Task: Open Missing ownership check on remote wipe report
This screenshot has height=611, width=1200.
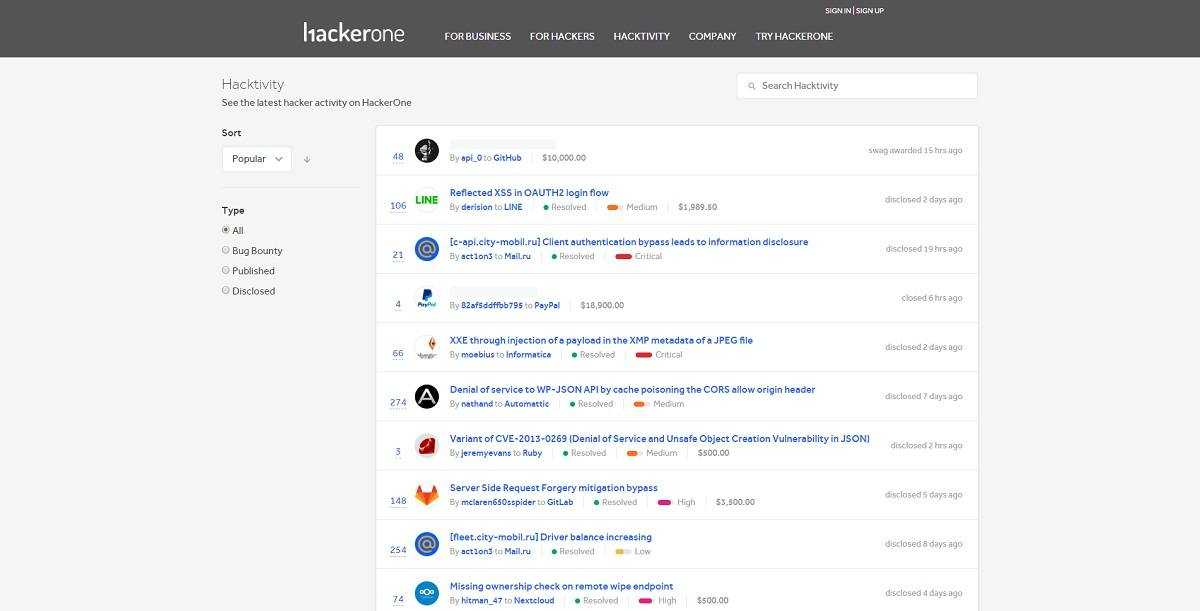Action: (561, 586)
